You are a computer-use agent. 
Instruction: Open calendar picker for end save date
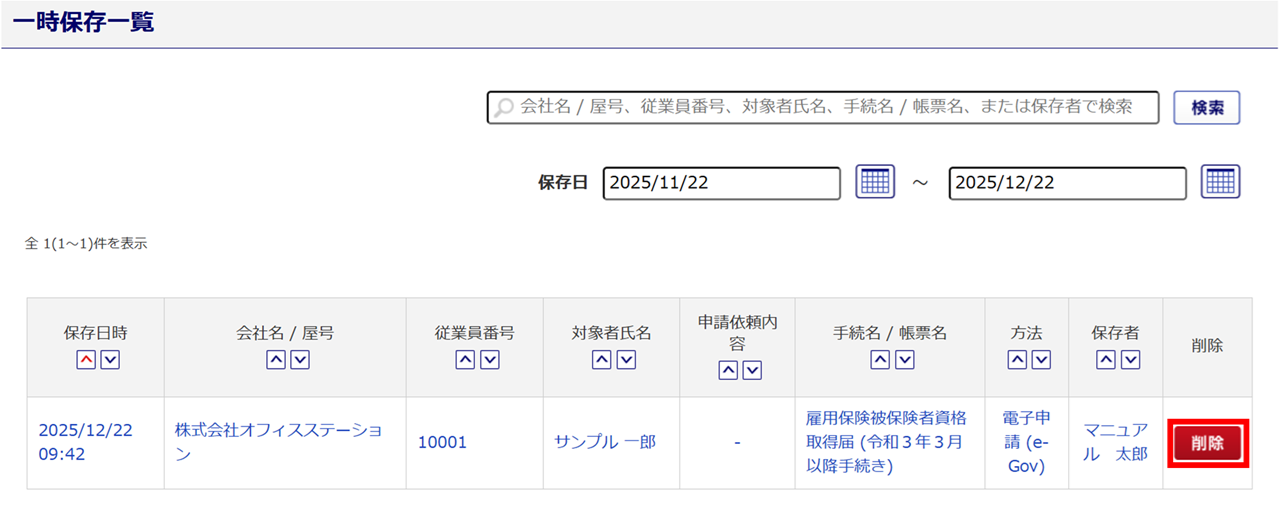coord(1221,182)
